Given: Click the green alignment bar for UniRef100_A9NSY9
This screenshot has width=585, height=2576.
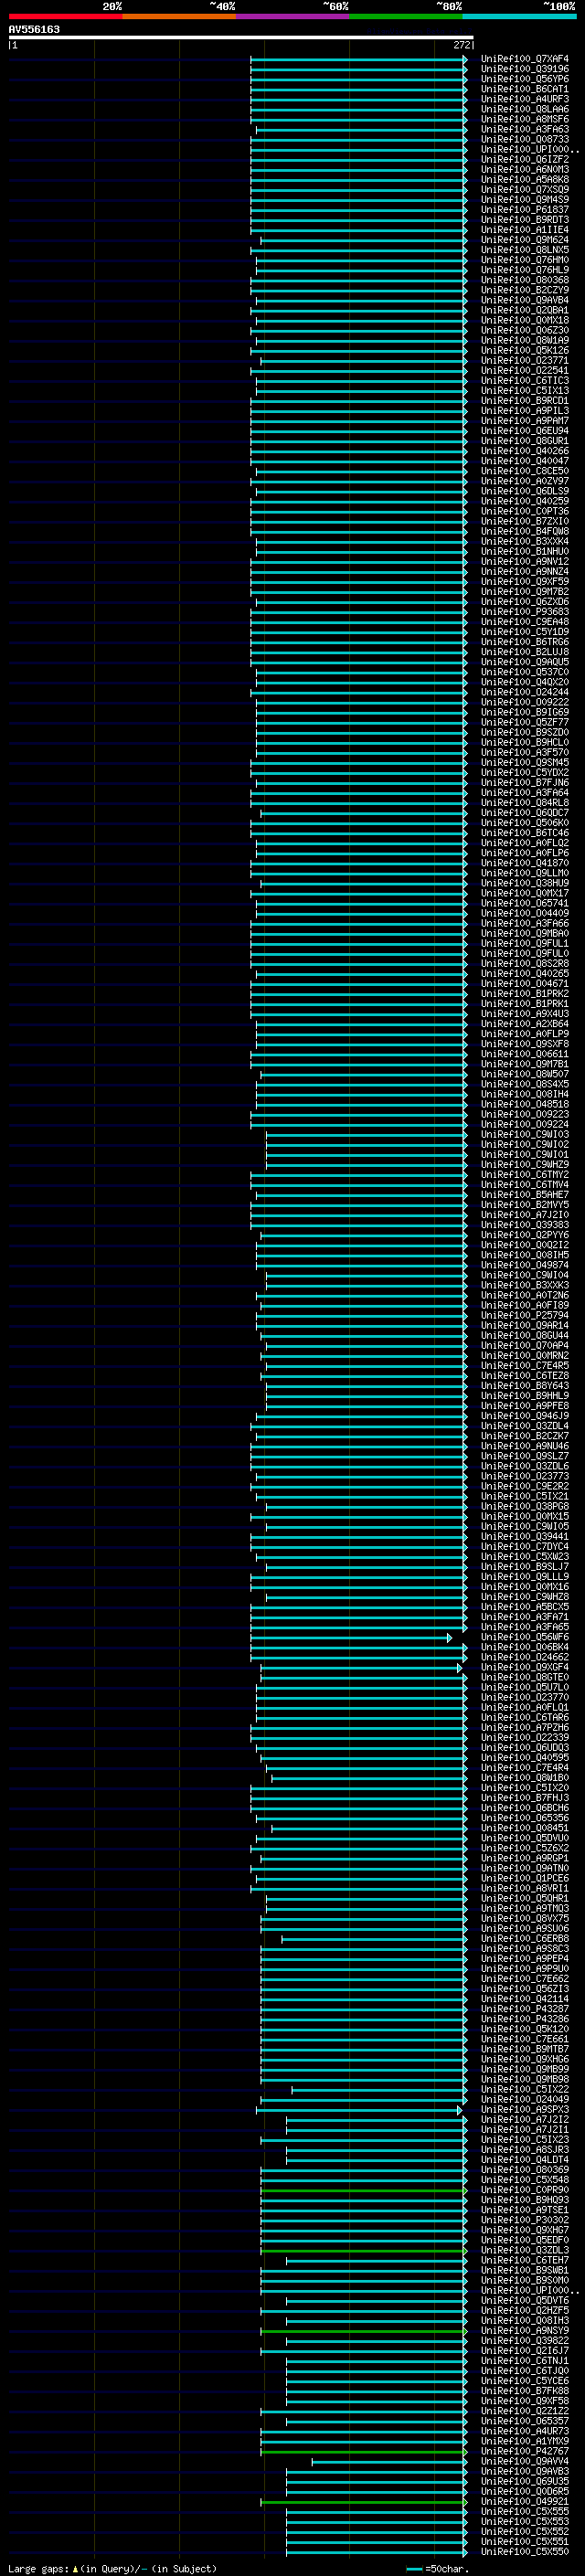Looking at the screenshot, I should click(x=363, y=2330).
